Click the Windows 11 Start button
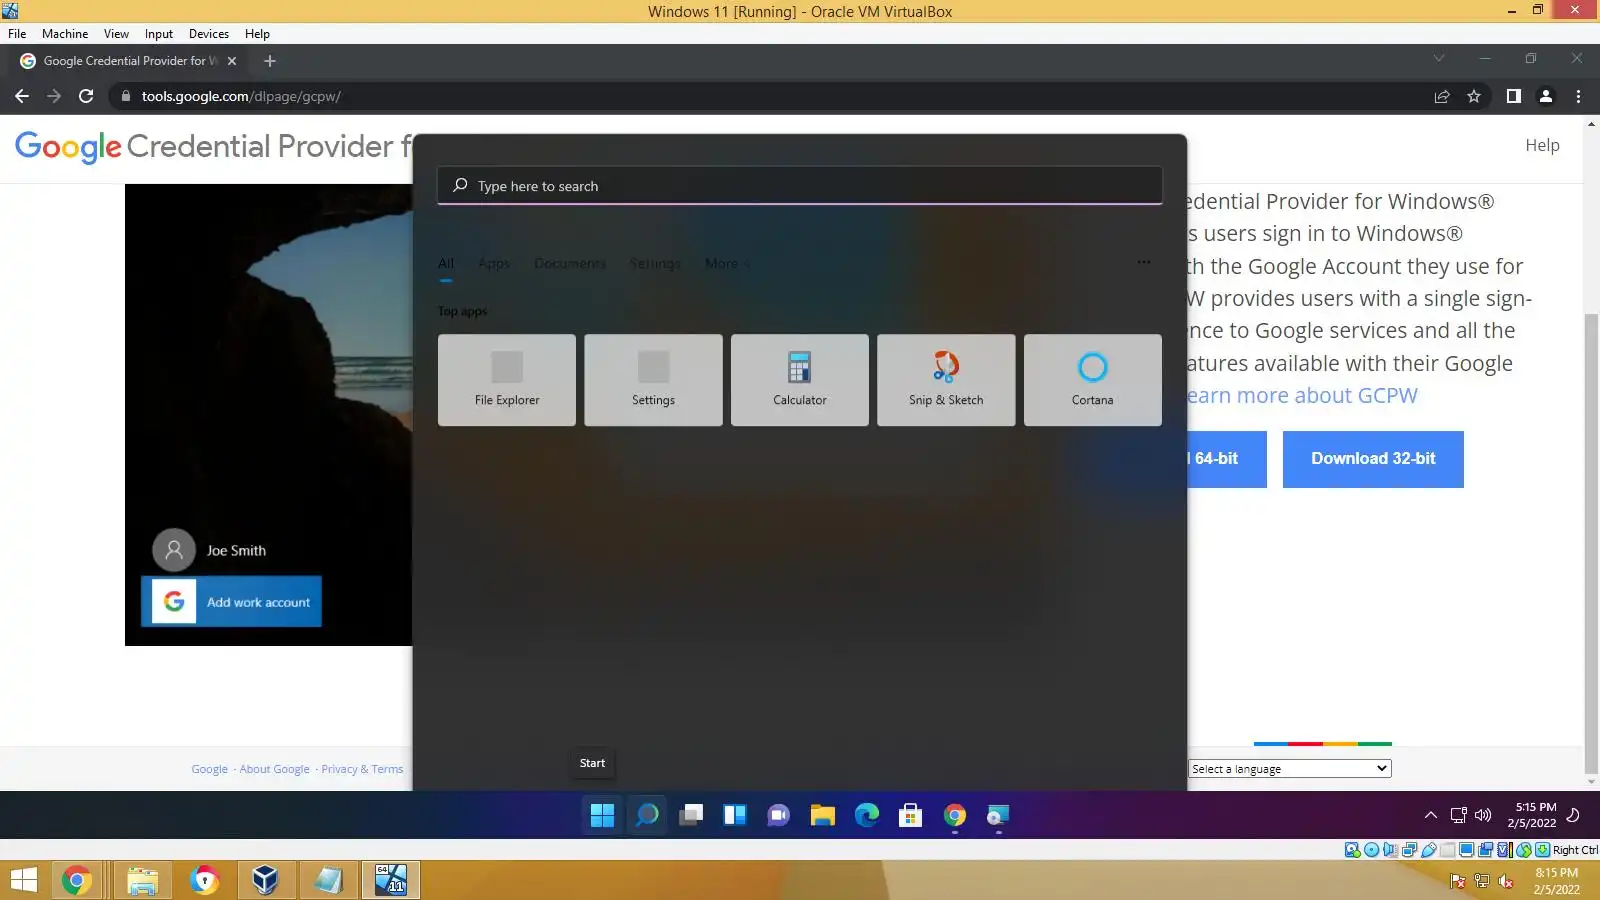The width and height of the screenshot is (1600, 900). pos(602,816)
